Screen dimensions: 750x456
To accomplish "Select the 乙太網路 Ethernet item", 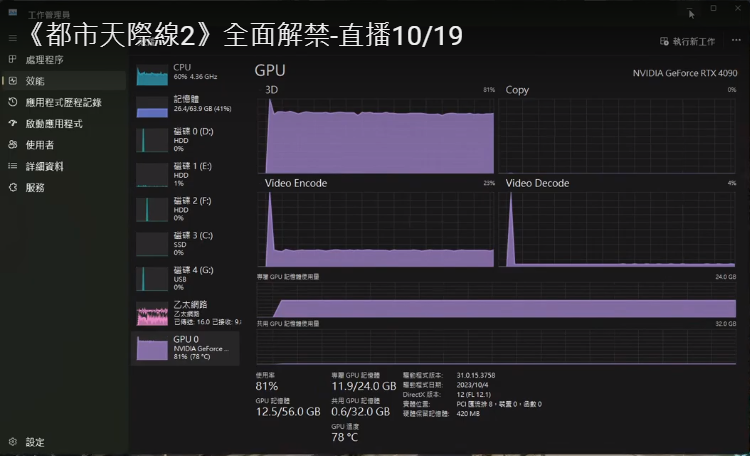I will pyautogui.click(x=185, y=313).
